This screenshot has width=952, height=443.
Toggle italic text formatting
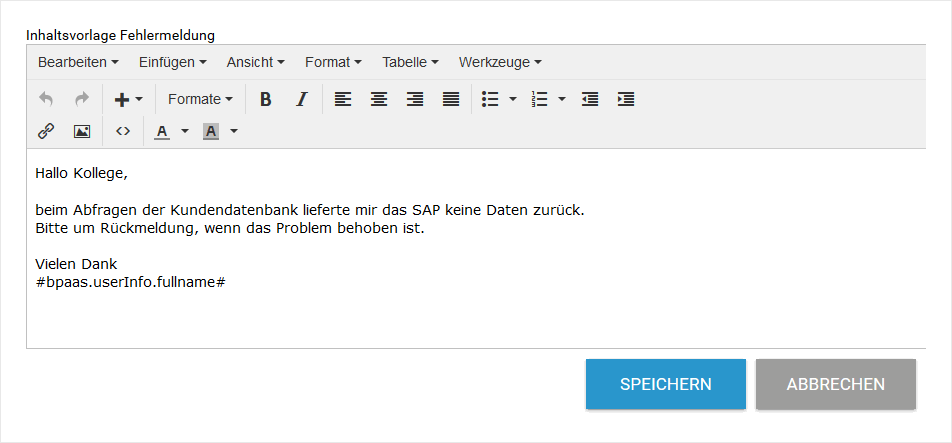pyautogui.click(x=301, y=99)
